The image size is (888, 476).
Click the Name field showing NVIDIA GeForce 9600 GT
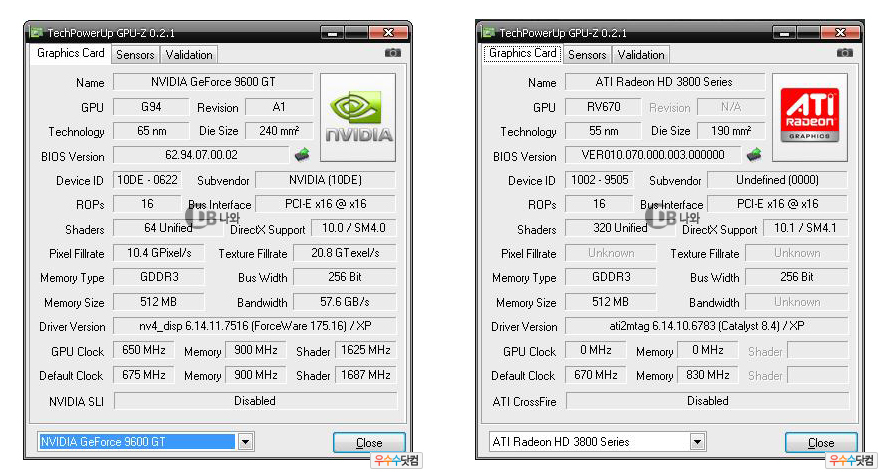(213, 82)
